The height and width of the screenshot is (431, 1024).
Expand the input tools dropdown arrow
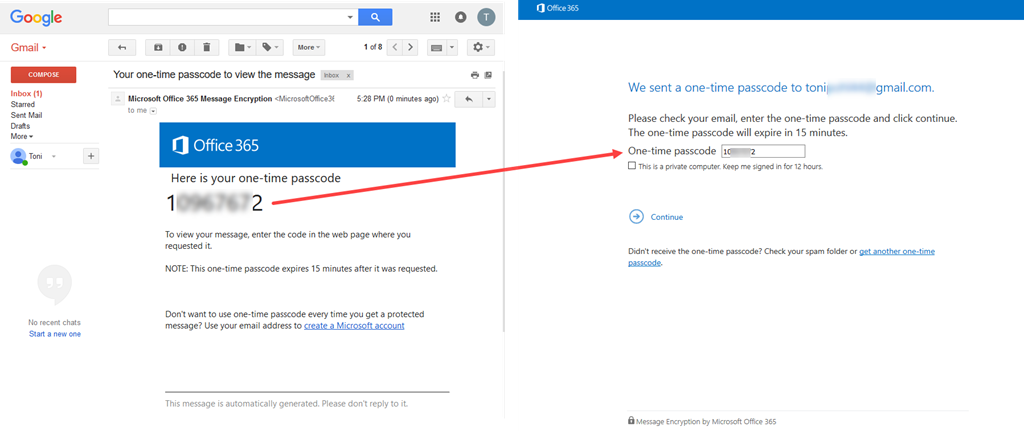453,47
